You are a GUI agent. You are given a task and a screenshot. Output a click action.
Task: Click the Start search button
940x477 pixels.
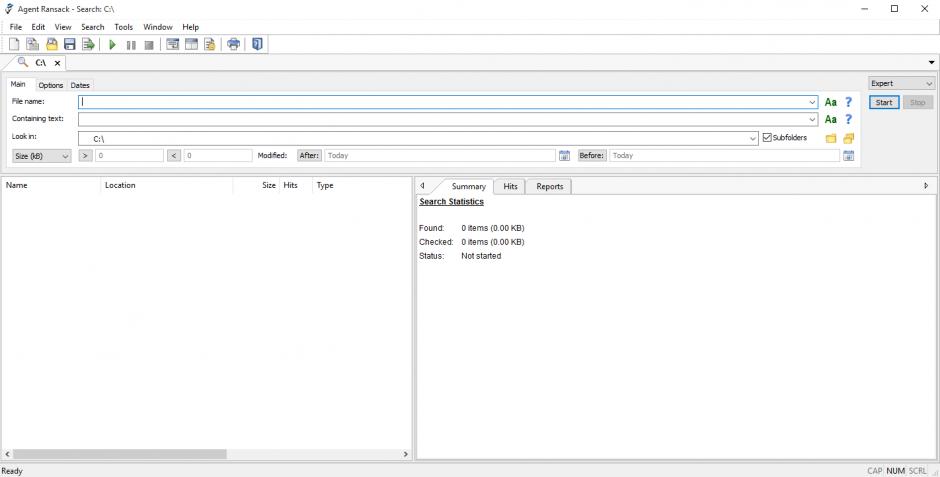pyautogui.click(x=884, y=102)
